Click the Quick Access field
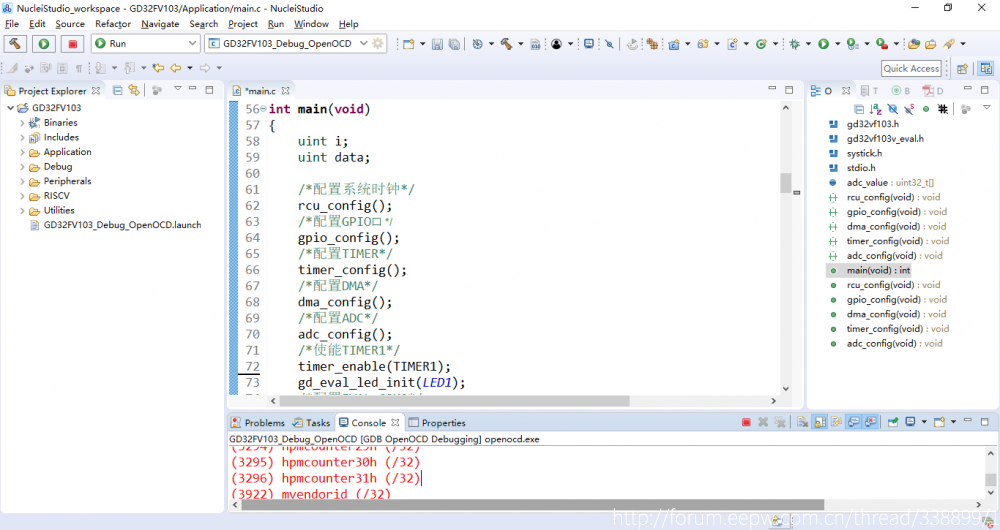 tap(911, 68)
